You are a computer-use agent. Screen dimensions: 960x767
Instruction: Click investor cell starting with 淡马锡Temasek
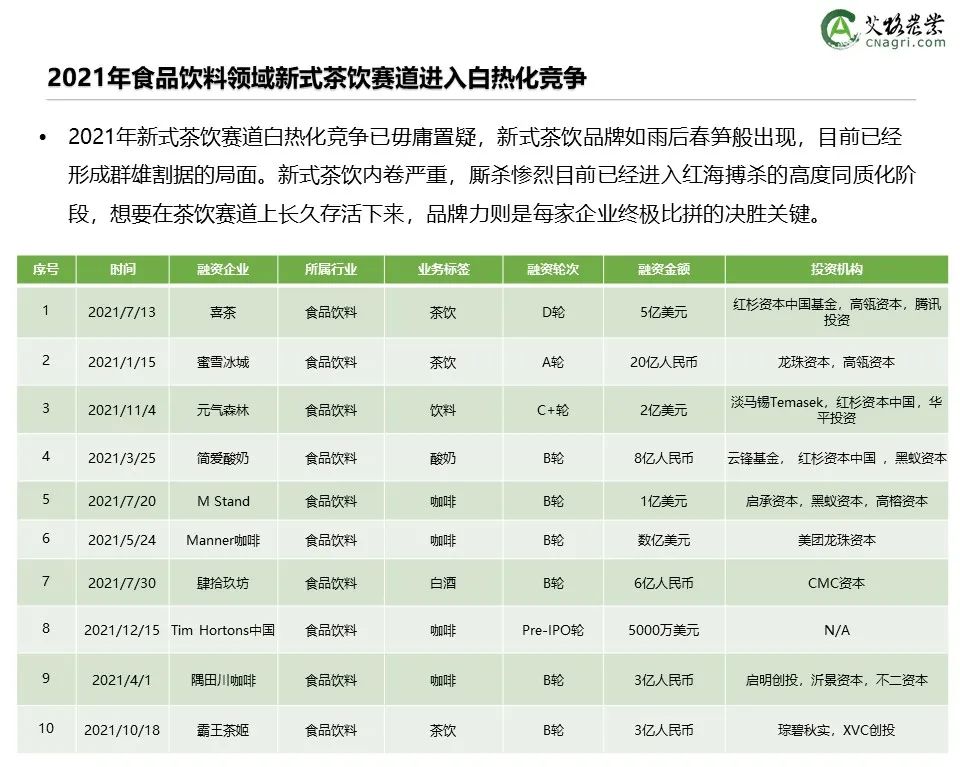tap(836, 410)
